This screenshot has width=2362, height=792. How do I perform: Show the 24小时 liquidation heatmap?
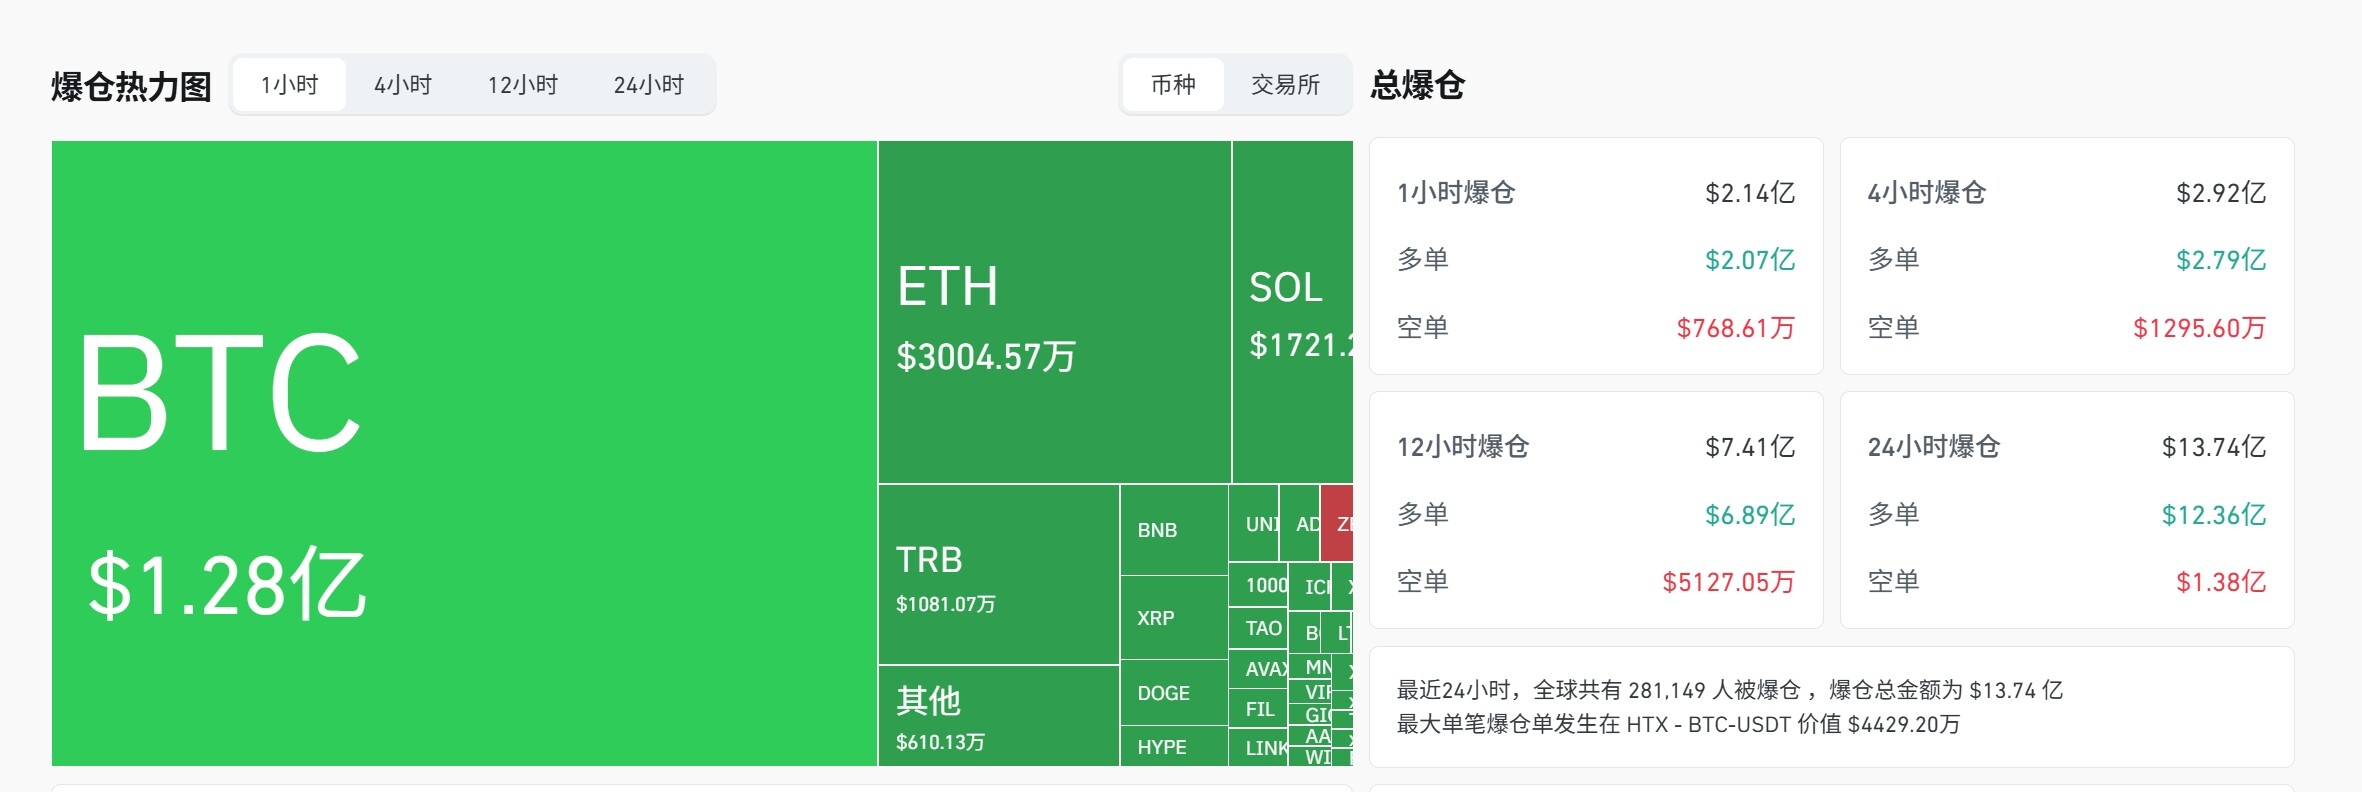[x=649, y=85]
